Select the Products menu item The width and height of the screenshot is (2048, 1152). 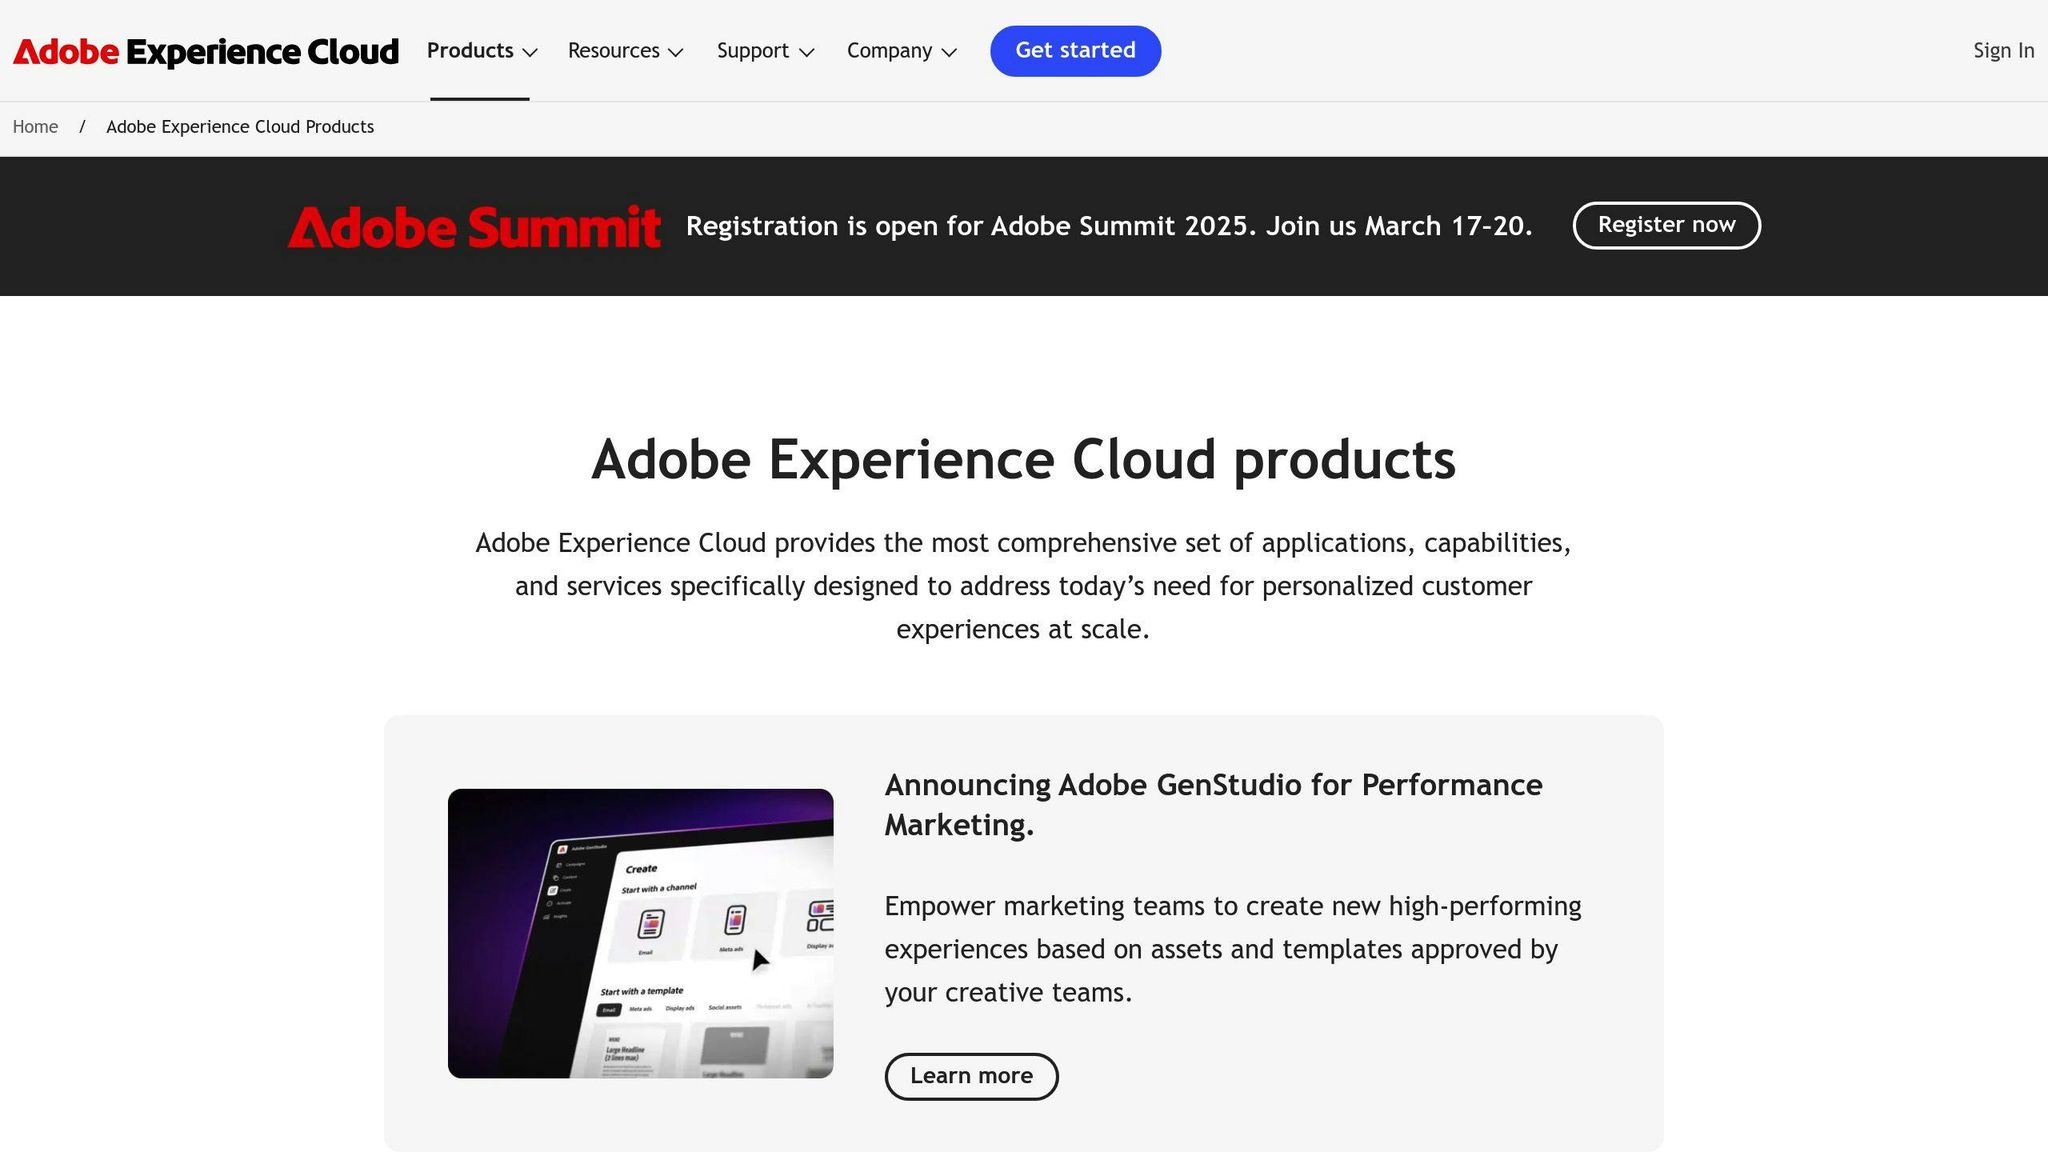click(x=469, y=50)
